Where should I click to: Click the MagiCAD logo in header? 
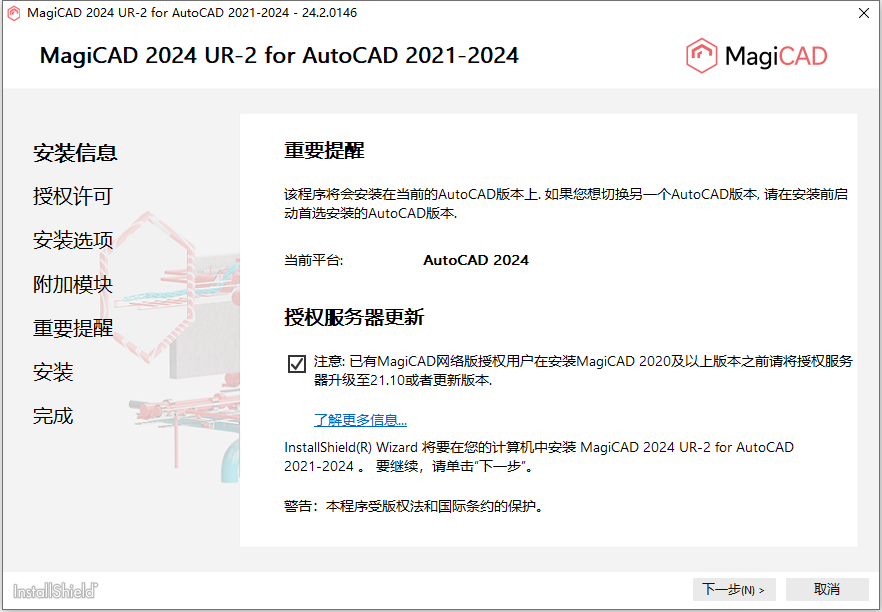(x=757, y=56)
